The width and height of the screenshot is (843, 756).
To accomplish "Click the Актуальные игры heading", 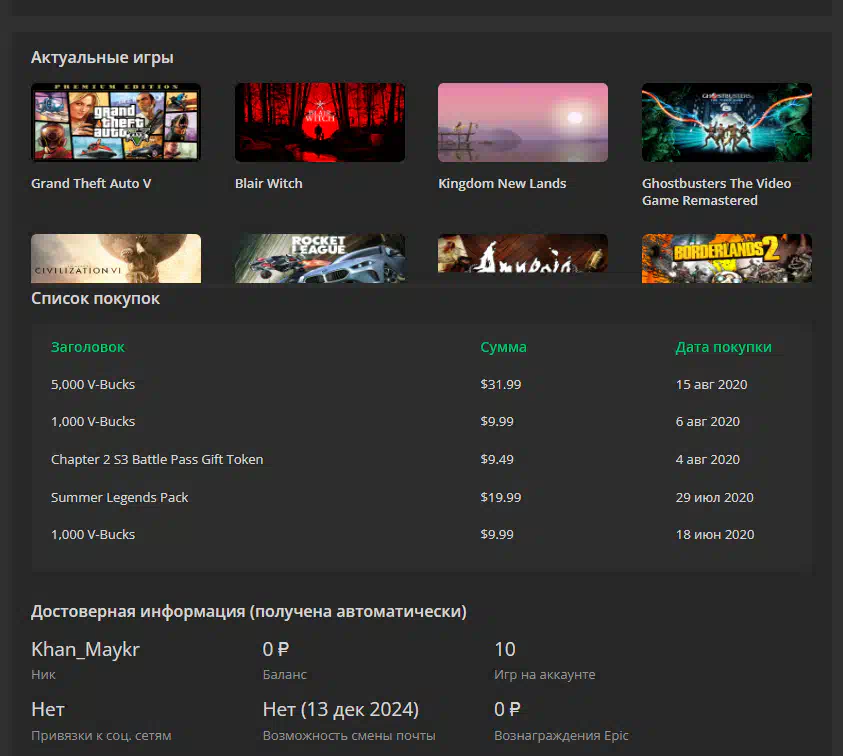I will pos(102,58).
